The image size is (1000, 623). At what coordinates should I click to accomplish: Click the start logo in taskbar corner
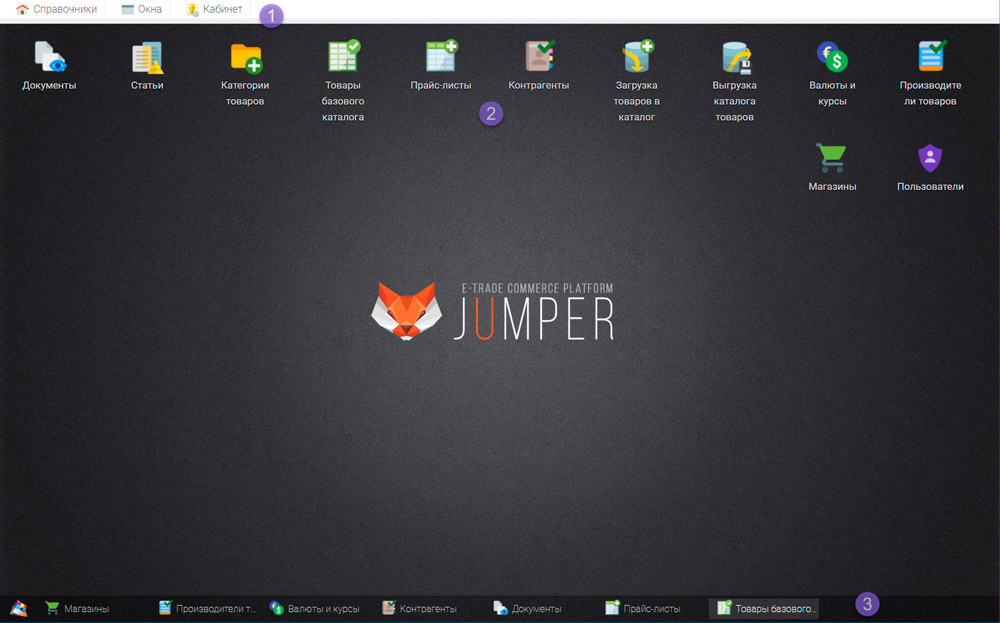[18, 608]
